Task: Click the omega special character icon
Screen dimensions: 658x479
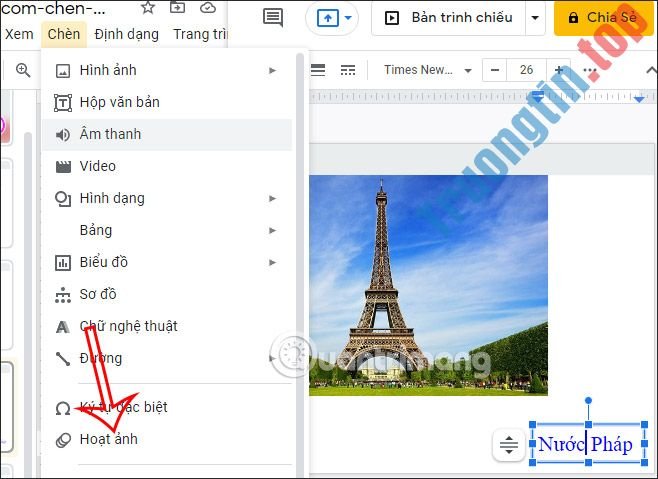Action: pos(63,408)
